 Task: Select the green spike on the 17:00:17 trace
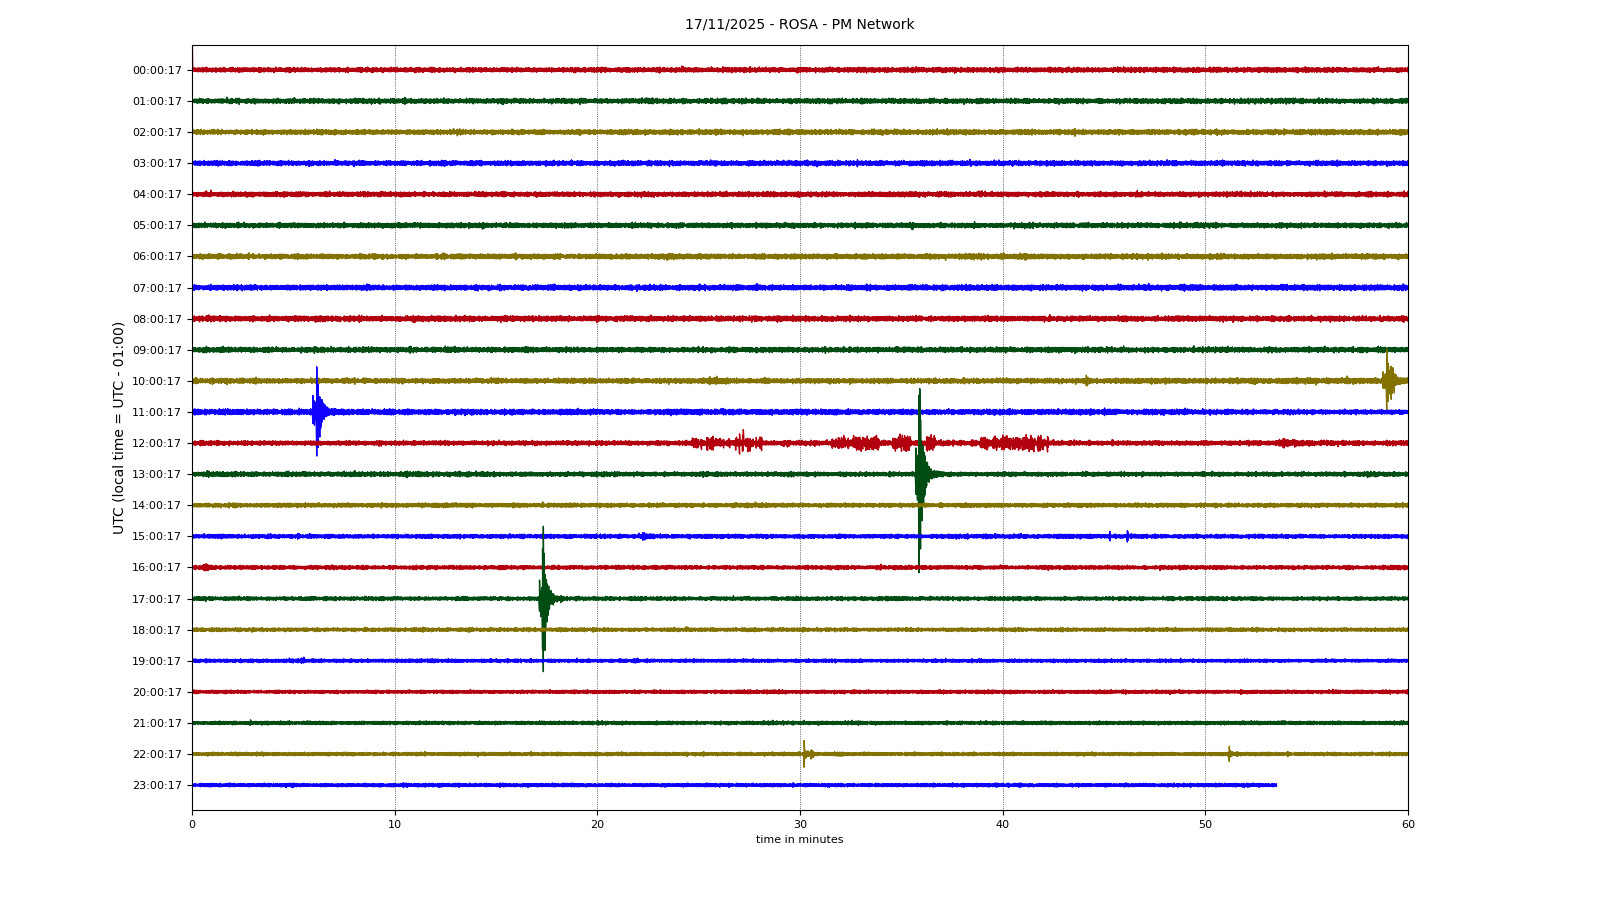click(543, 598)
